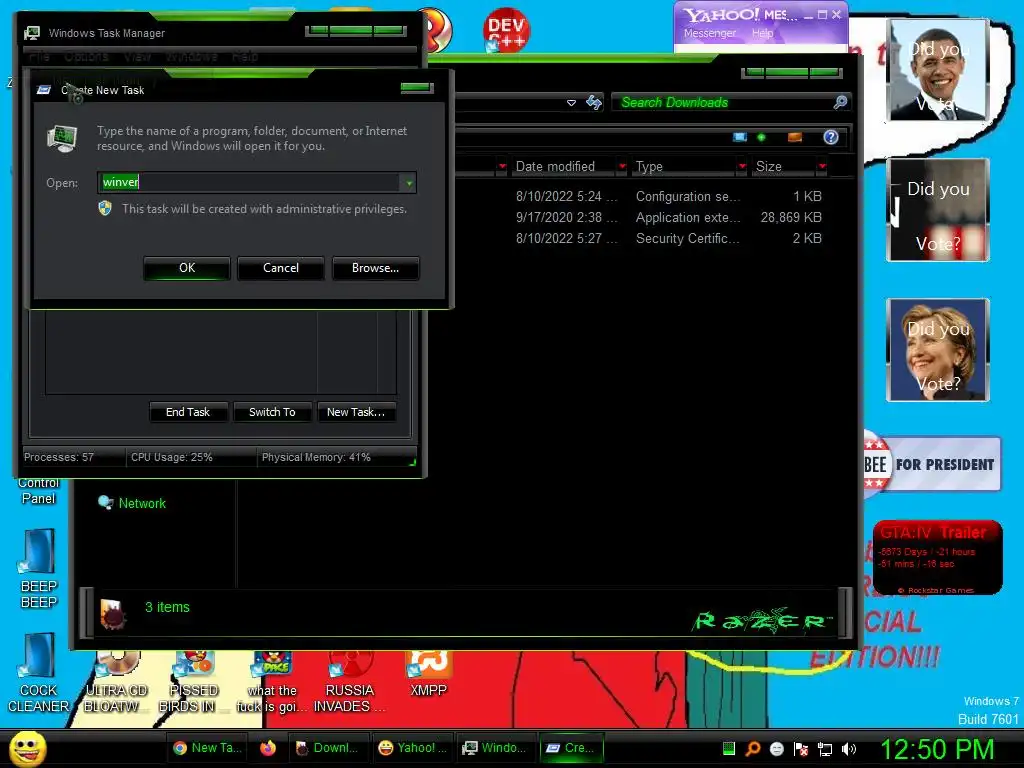Click 'Physical Memory: 41%' in the status bar
This screenshot has height=768, width=1024.
click(316, 457)
